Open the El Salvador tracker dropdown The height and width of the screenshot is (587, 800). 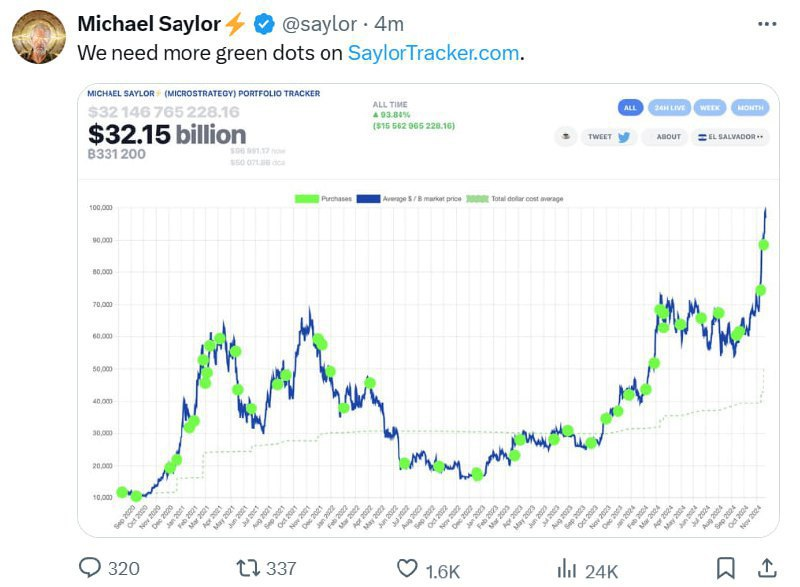pos(732,137)
